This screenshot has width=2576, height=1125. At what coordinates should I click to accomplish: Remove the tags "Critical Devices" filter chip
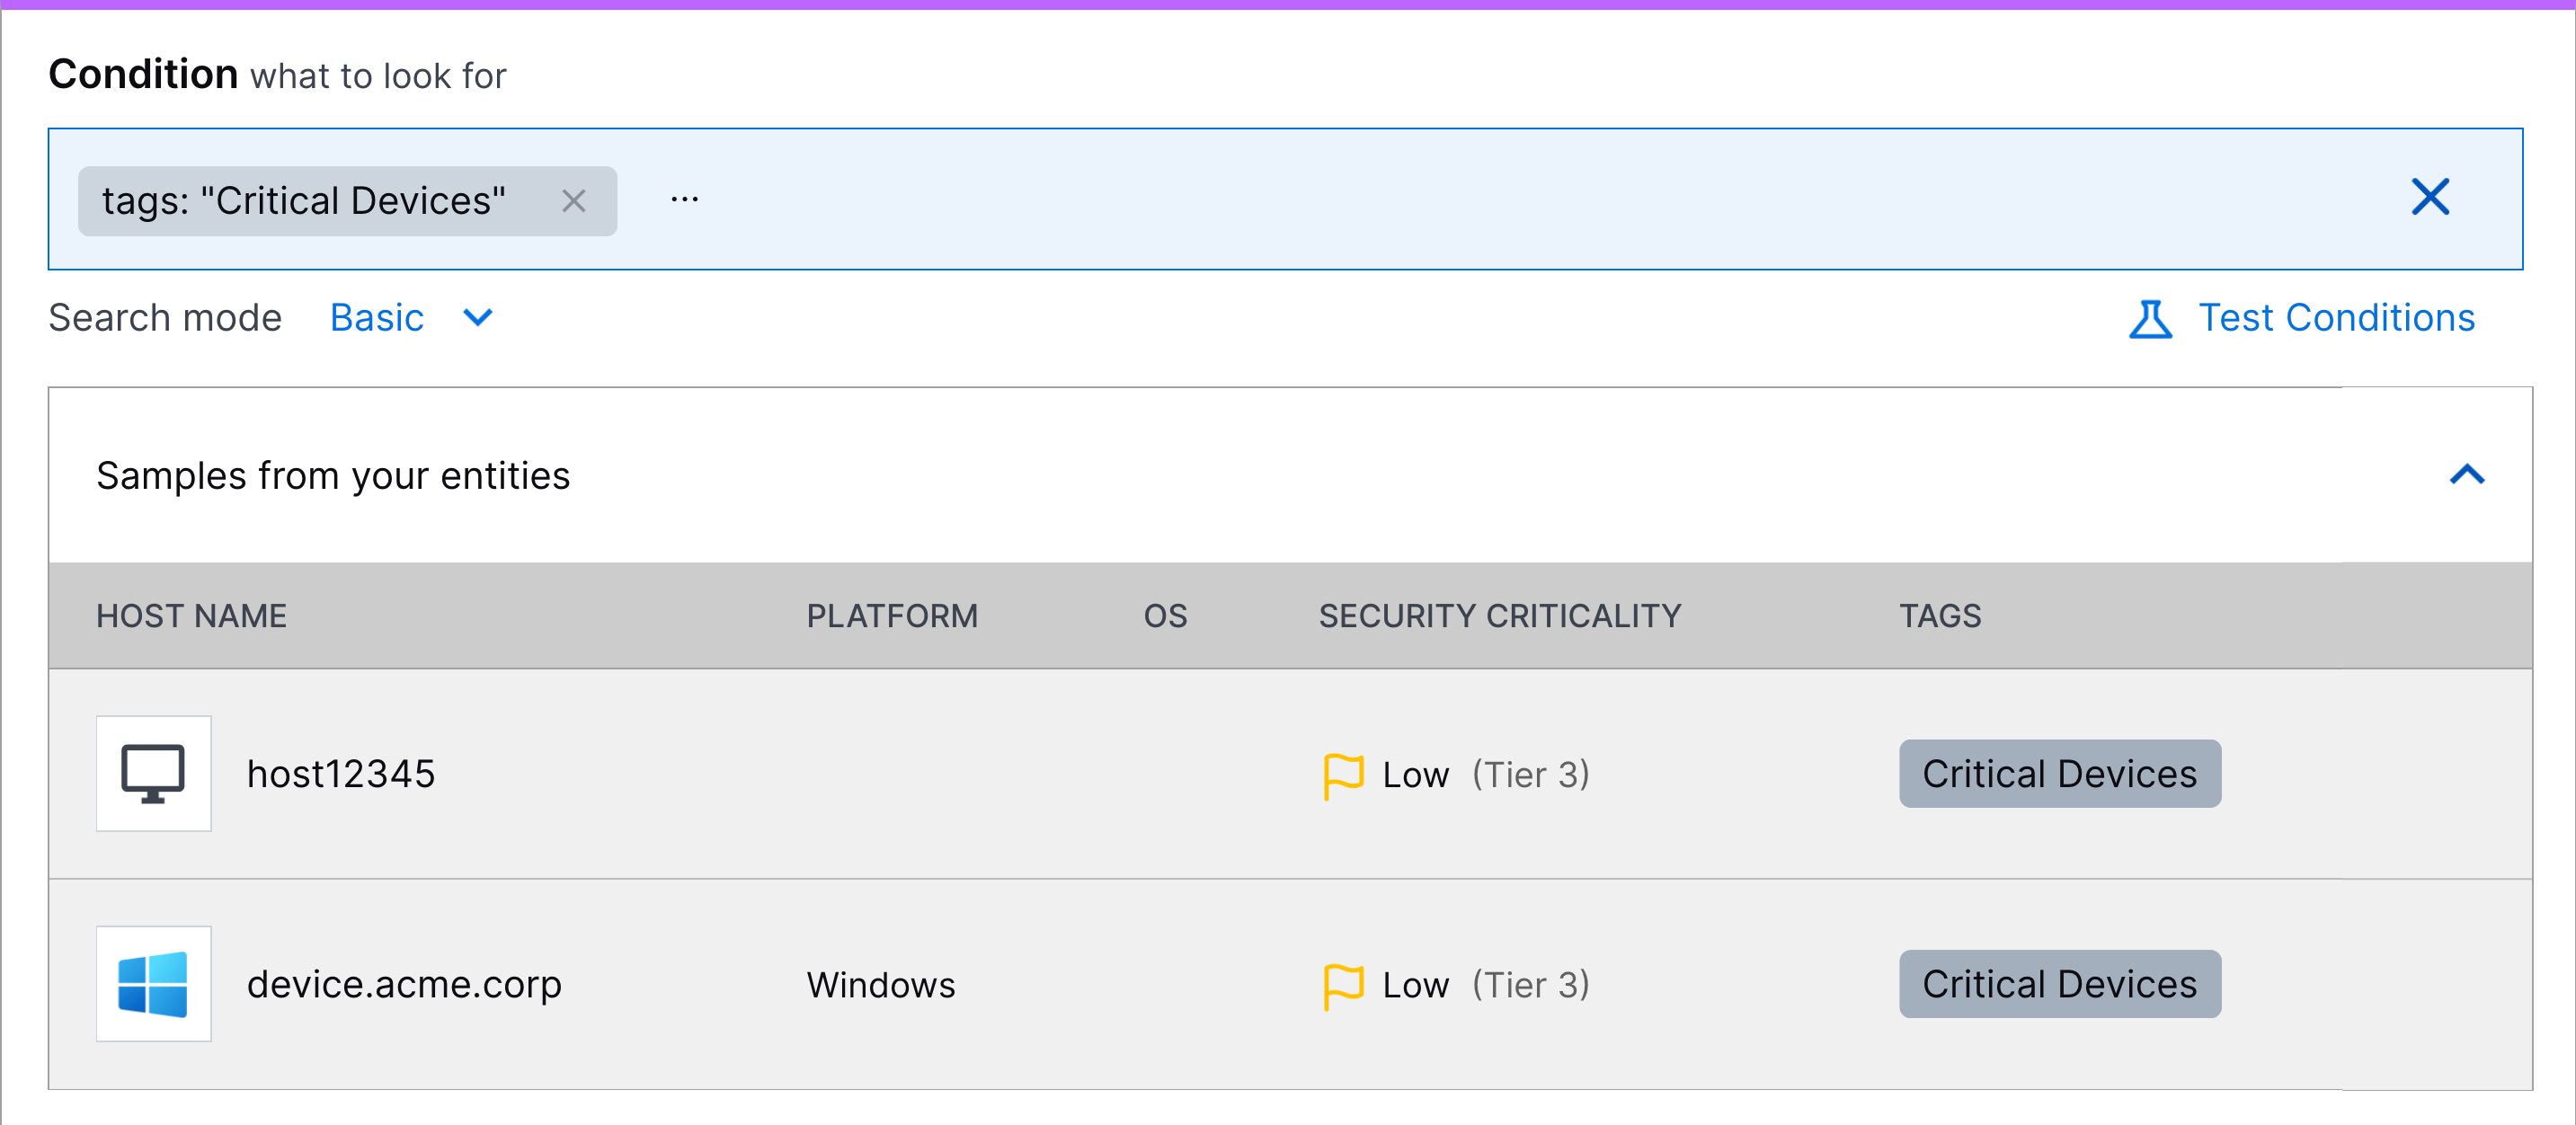(574, 201)
